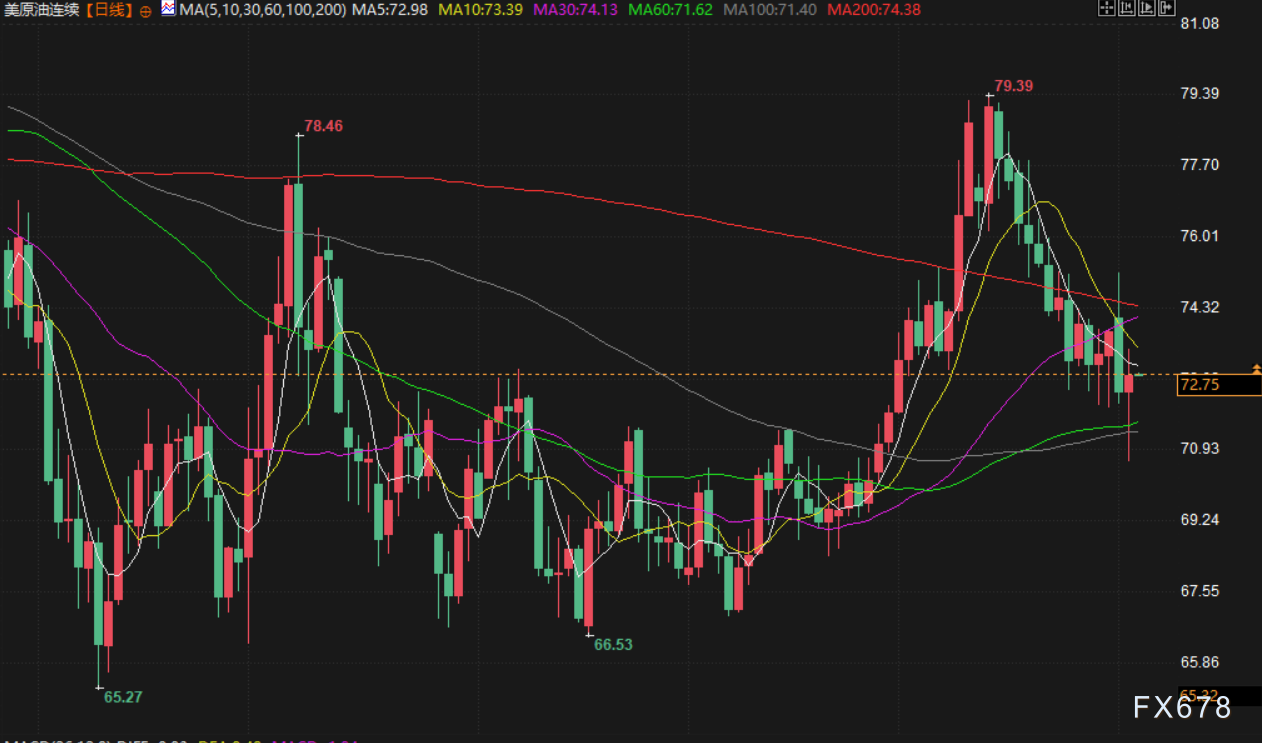
Task: Click the white MA5:72.98 legend value
Action: pyautogui.click(x=390, y=10)
